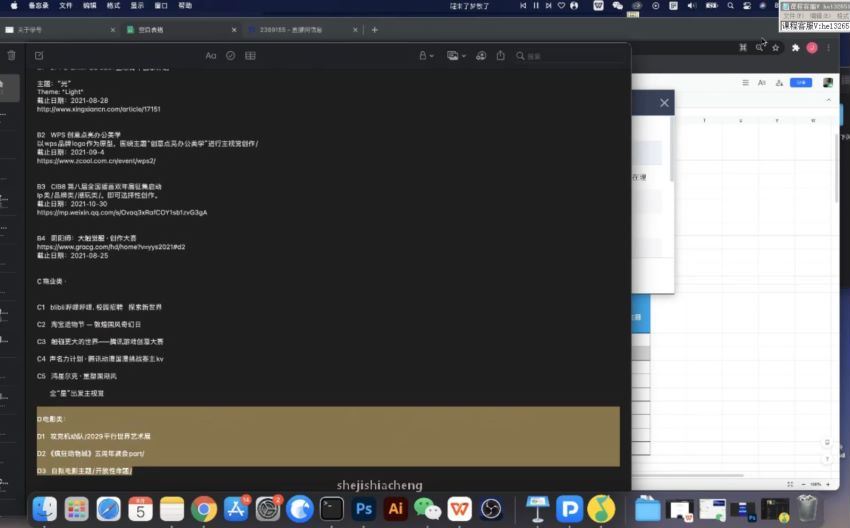Open Google Chrome from the Dock
This screenshot has height=528, width=850.
click(x=204, y=510)
